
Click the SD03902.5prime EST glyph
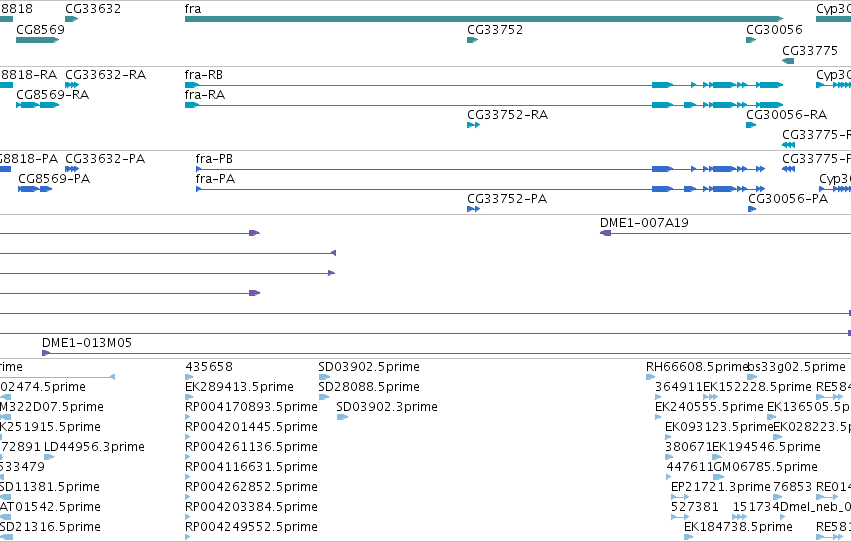pyautogui.click(x=324, y=377)
